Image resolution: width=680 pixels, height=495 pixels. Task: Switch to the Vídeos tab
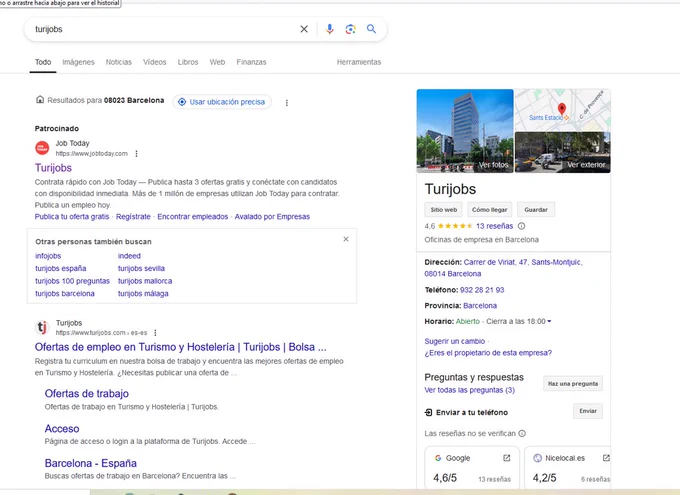(x=155, y=62)
